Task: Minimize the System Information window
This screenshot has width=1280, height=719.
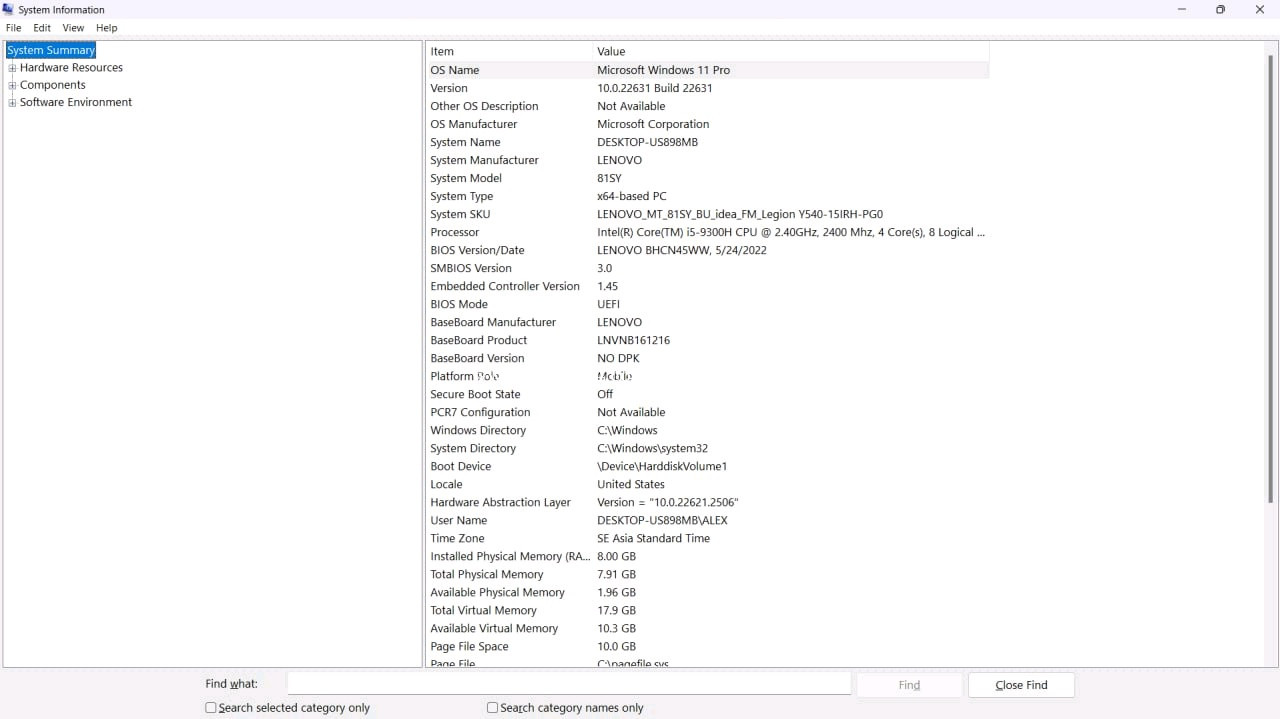Action: click(1182, 10)
